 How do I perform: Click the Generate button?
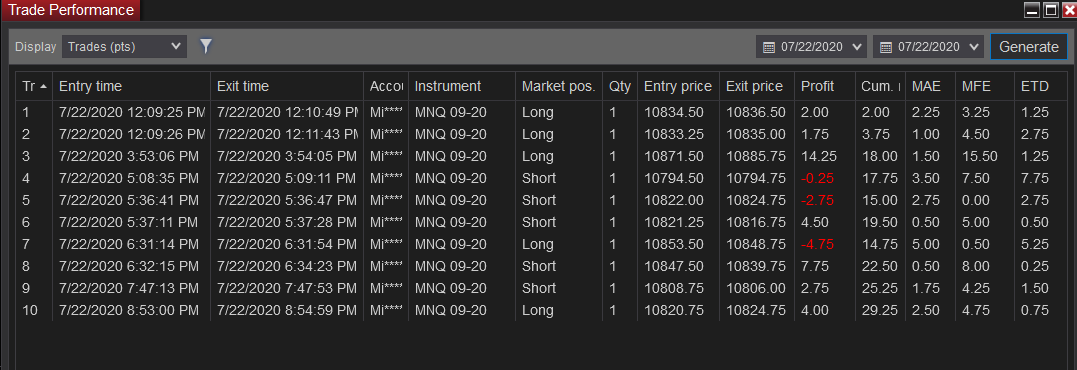coord(1028,47)
